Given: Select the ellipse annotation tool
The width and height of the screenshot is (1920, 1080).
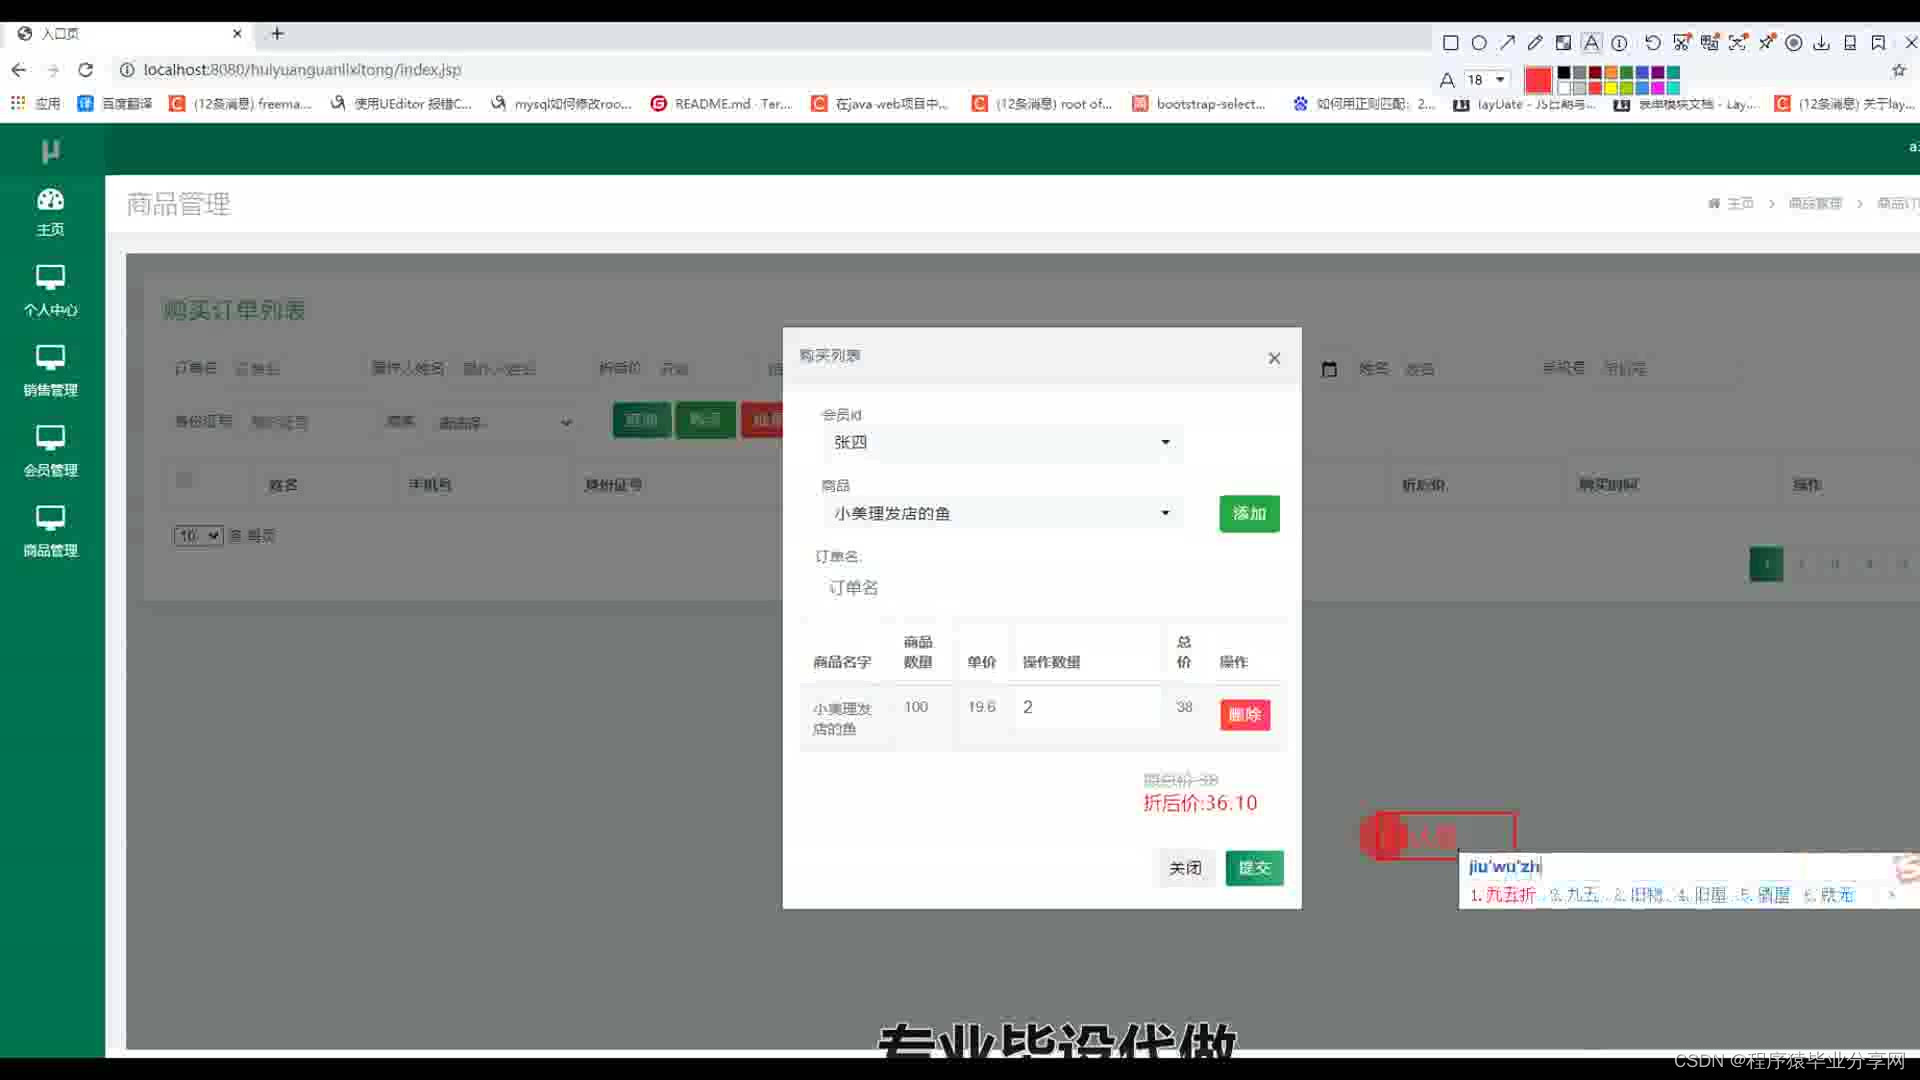Looking at the screenshot, I should click(x=1479, y=43).
